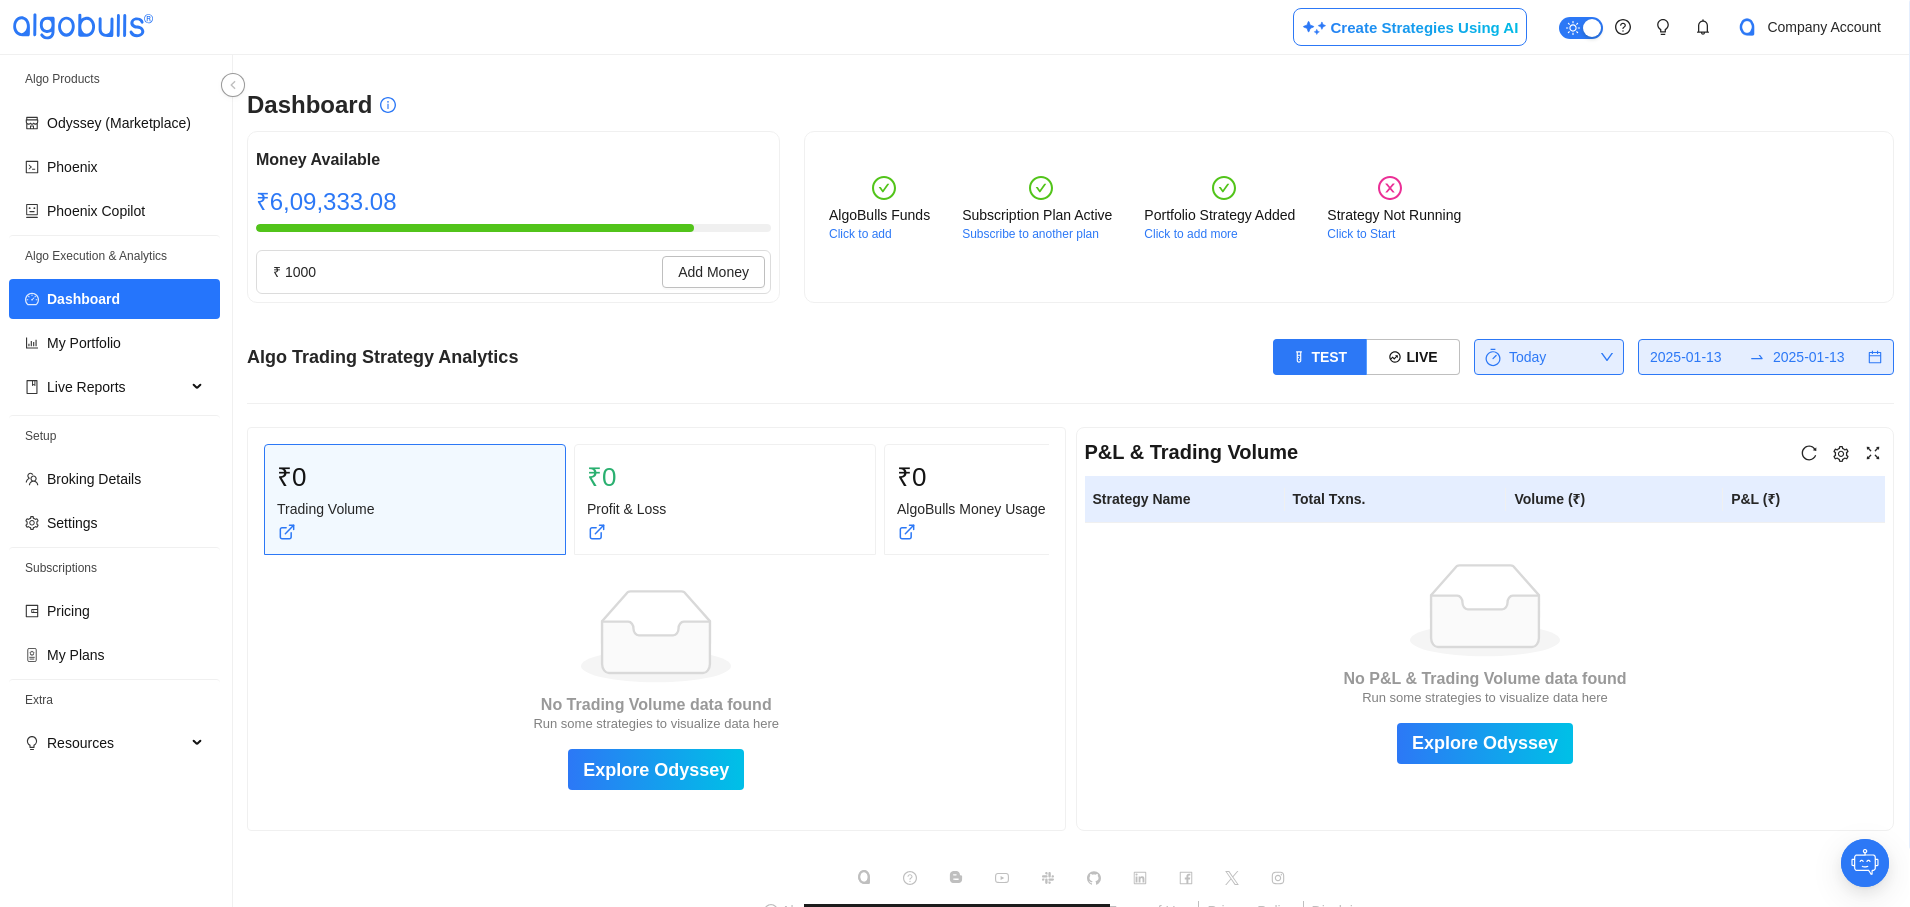Switch analytics to LIVE mode
The width and height of the screenshot is (1910, 907).
click(x=1413, y=357)
